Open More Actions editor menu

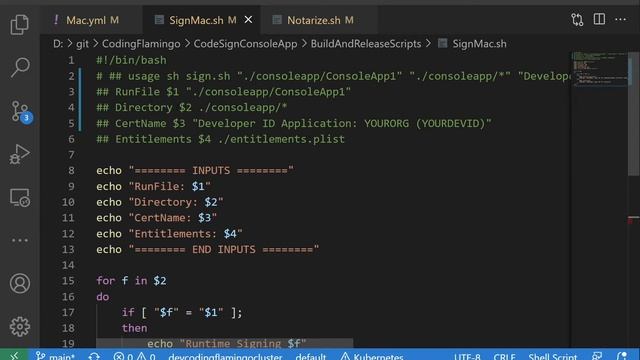(x=620, y=19)
